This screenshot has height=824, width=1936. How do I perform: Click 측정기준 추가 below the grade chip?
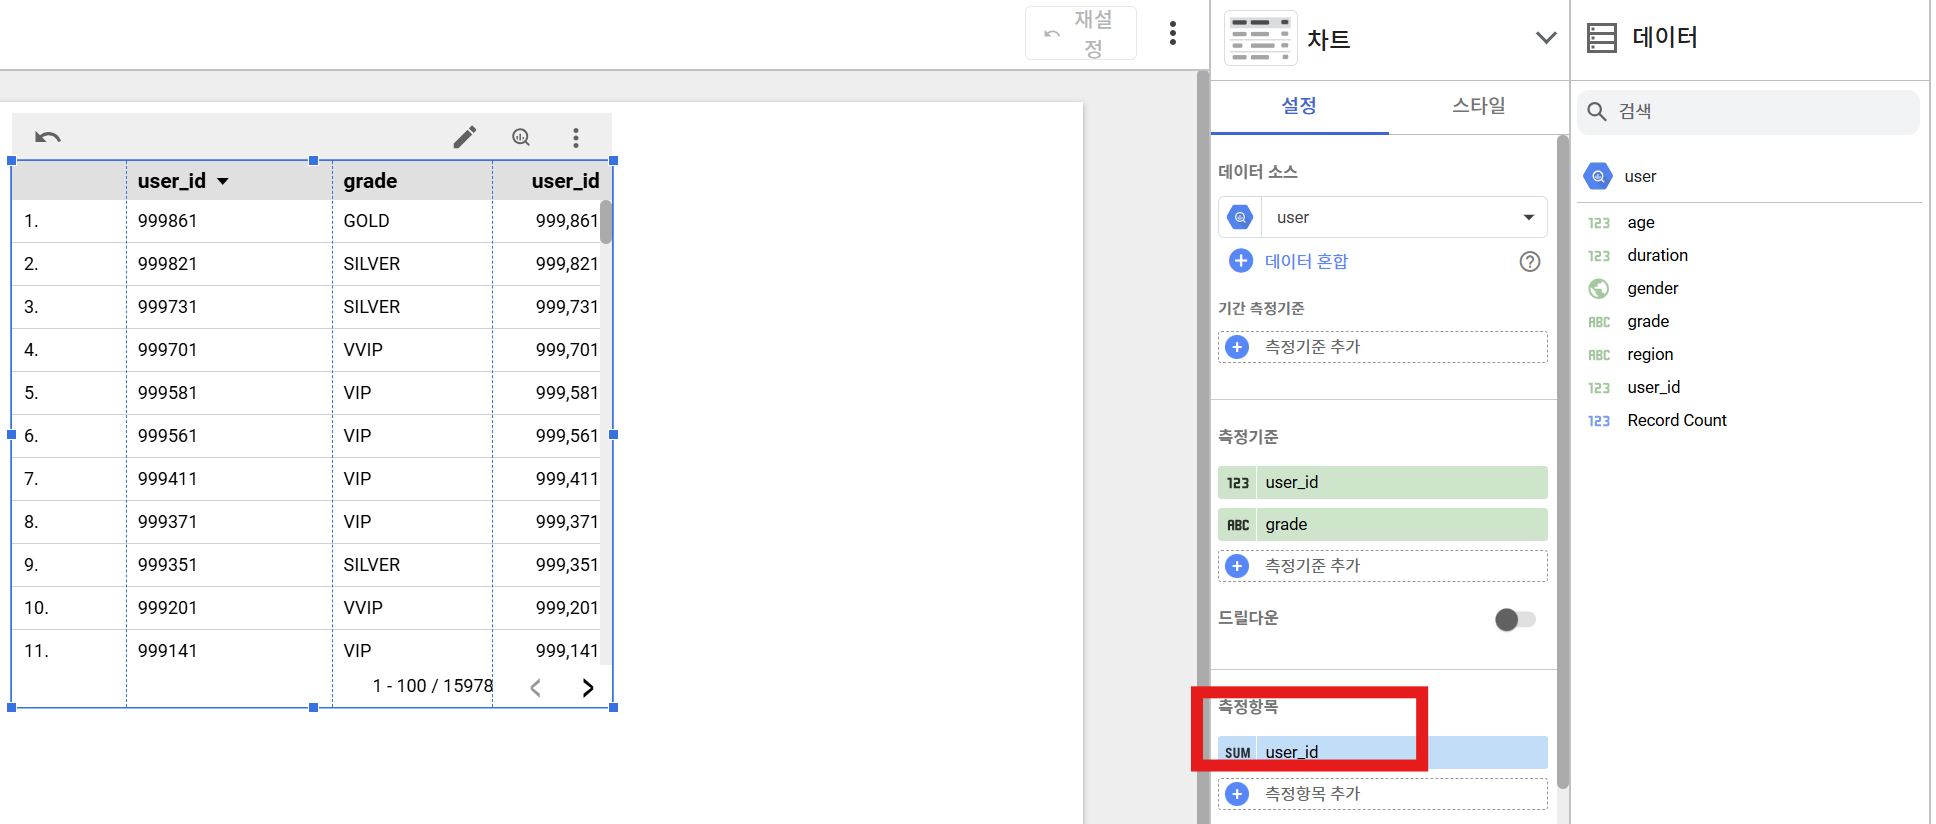point(1383,566)
